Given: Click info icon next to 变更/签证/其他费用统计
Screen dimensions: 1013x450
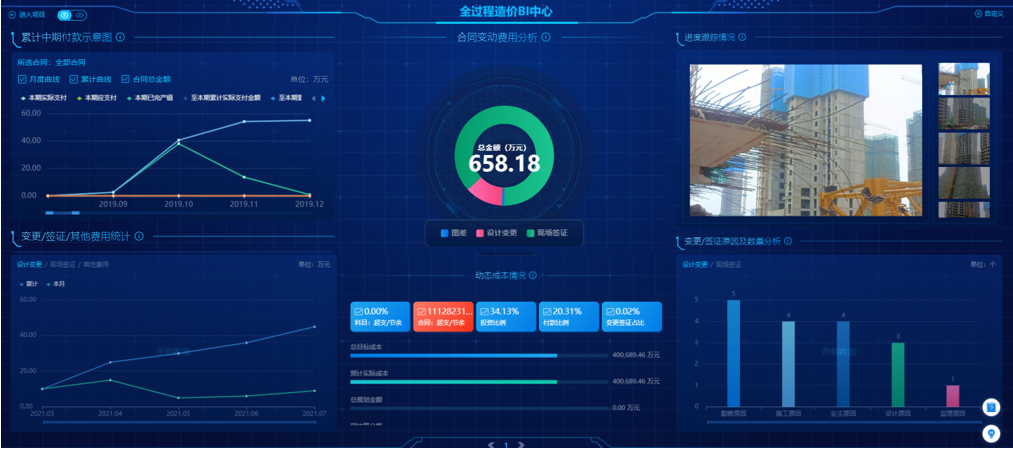Looking at the screenshot, I should click(x=139, y=237).
